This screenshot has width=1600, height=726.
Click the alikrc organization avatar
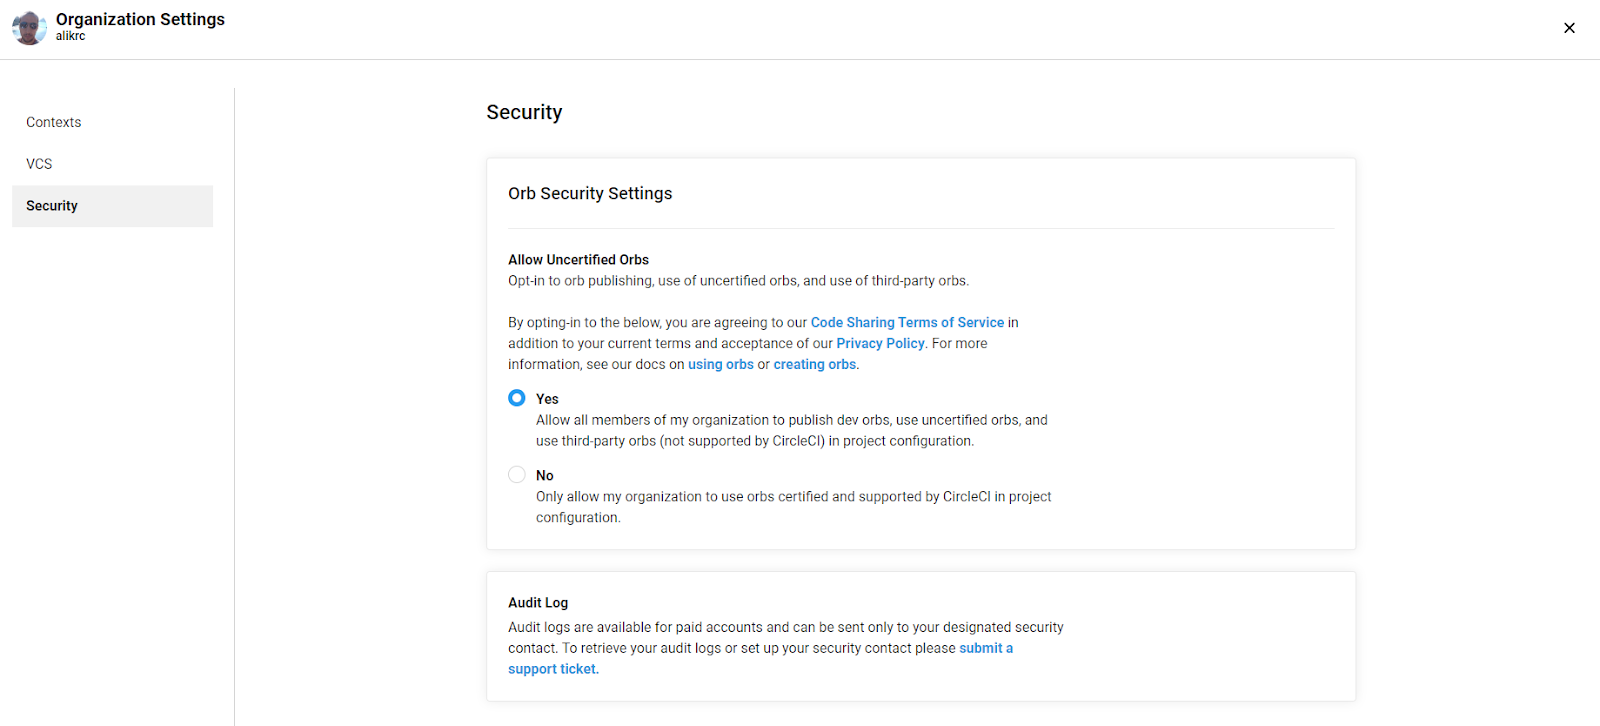pyautogui.click(x=29, y=28)
